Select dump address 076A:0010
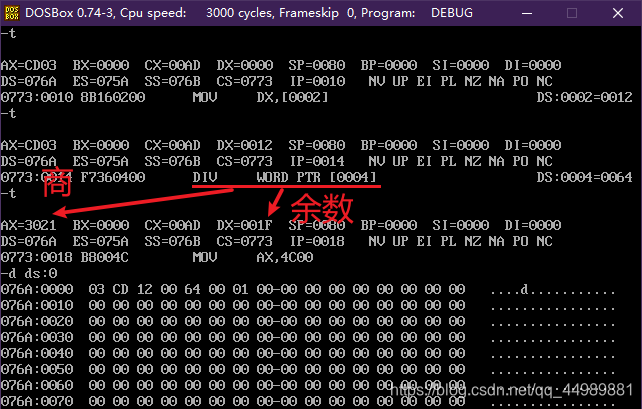The height and width of the screenshot is (409, 642). [37, 305]
